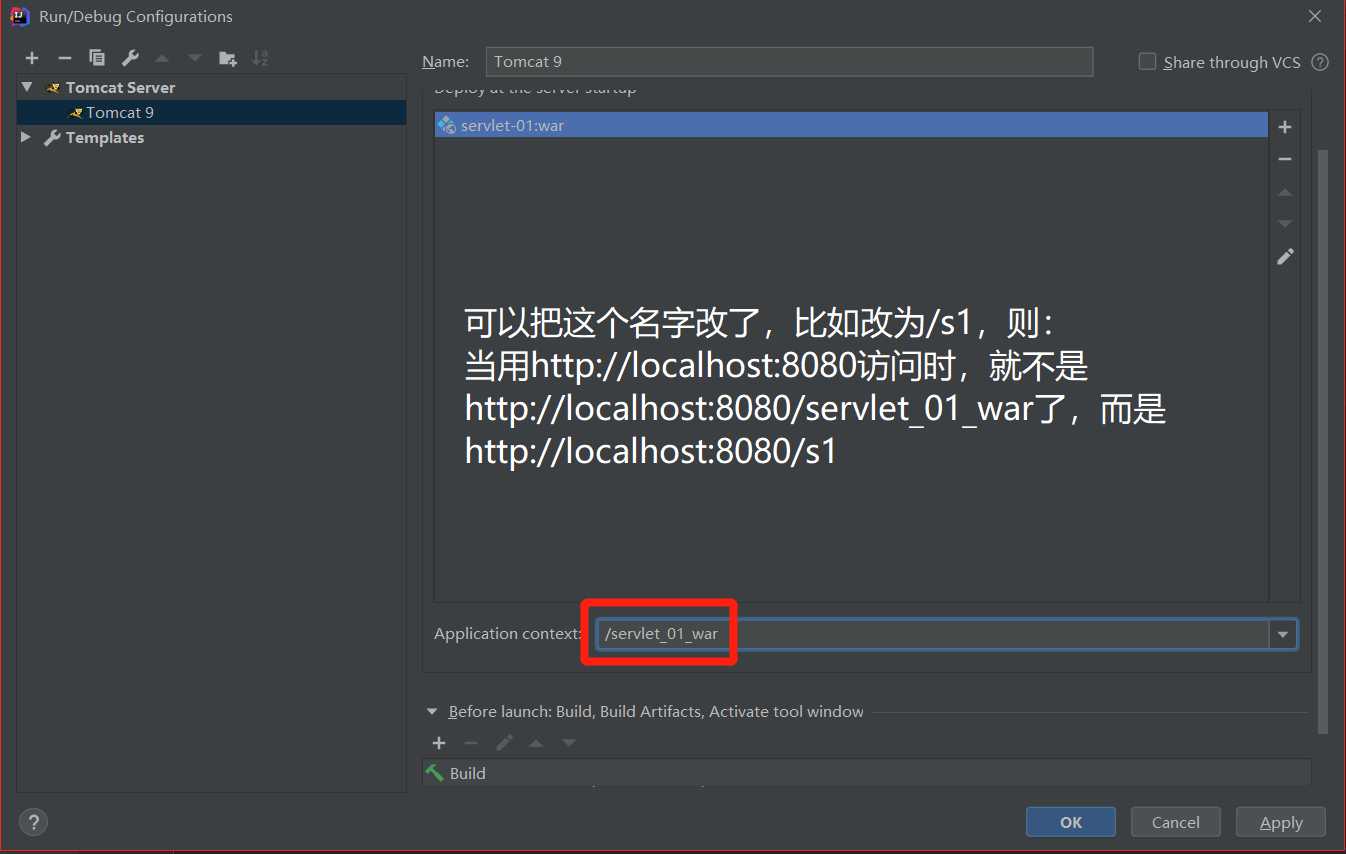The width and height of the screenshot is (1346, 854).
Task: Edit before launch task pencil icon
Action: point(505,743)
